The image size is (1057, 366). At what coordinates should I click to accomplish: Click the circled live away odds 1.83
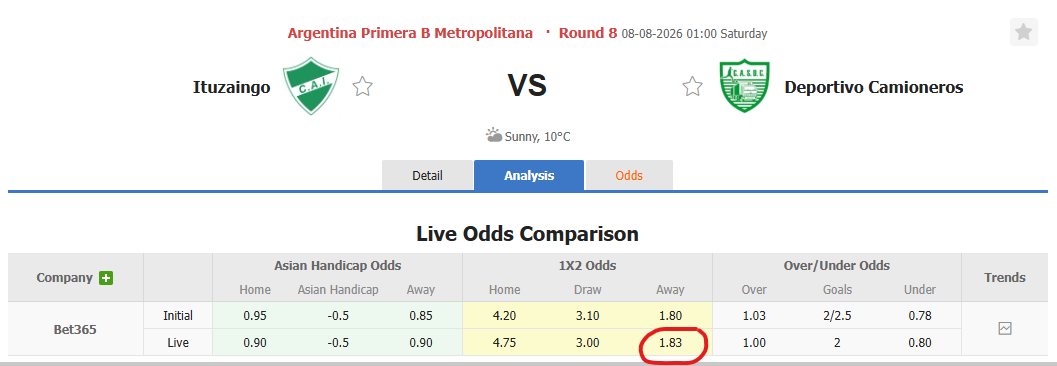pos(671,342)
